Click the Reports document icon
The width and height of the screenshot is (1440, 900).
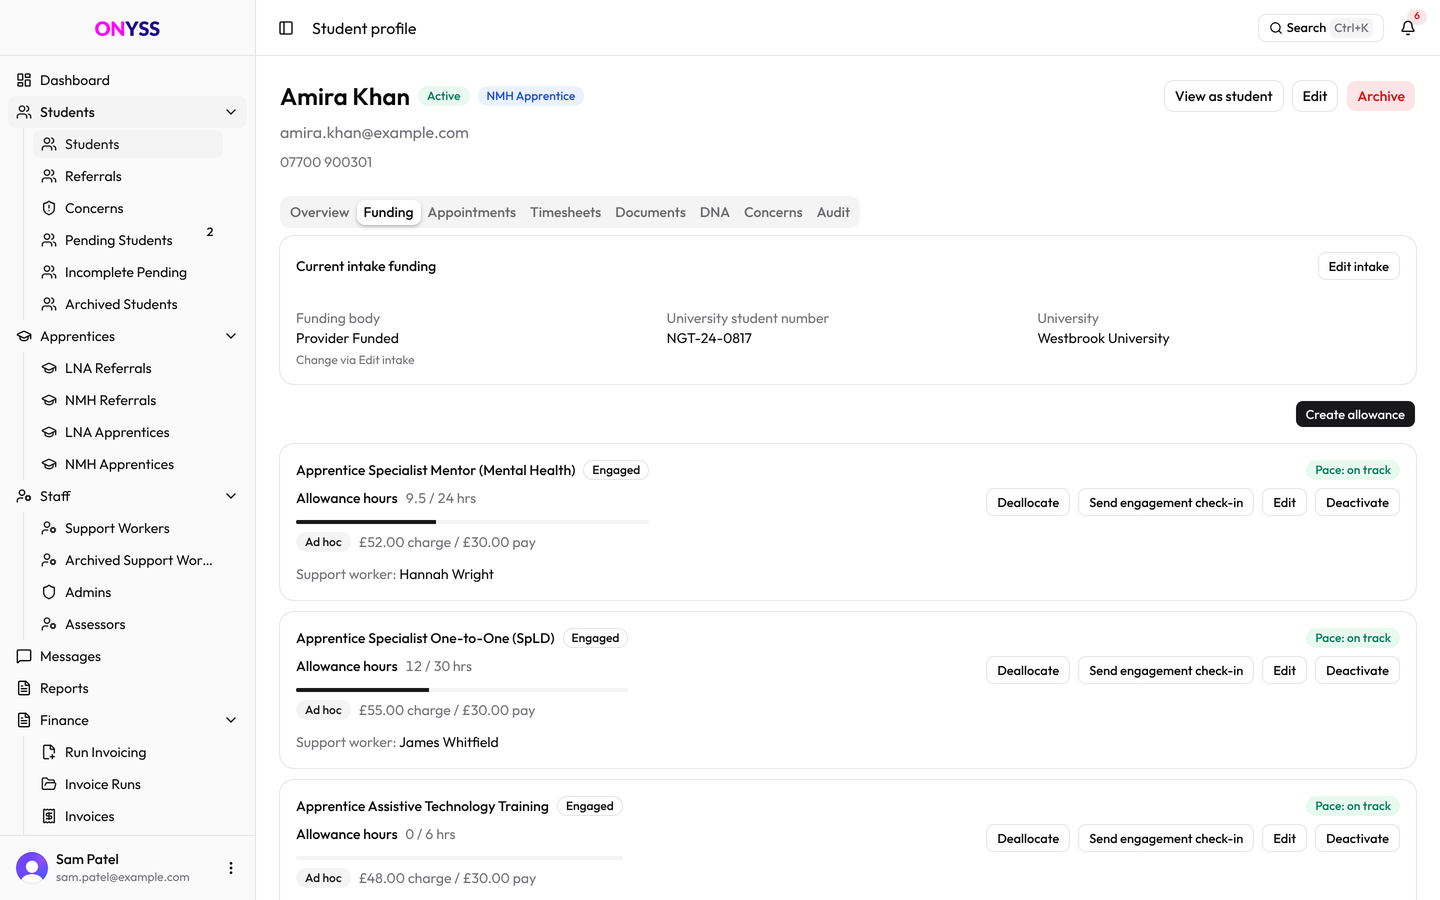click(24, 688)
